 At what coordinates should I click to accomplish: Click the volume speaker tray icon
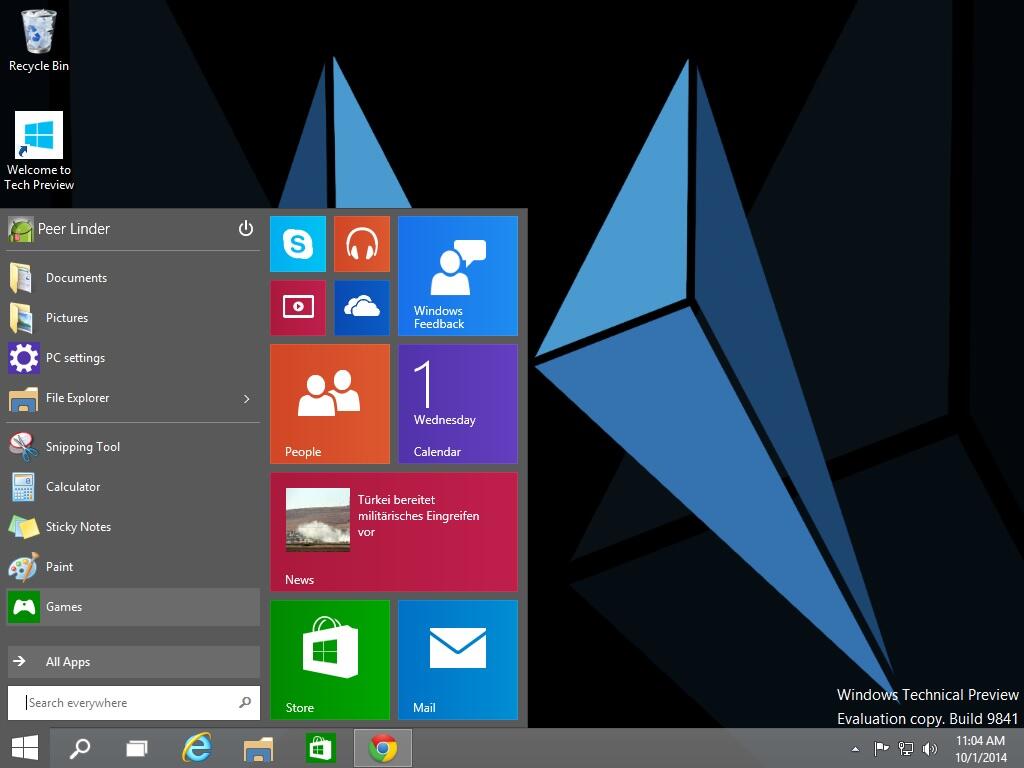click(929, 748)
